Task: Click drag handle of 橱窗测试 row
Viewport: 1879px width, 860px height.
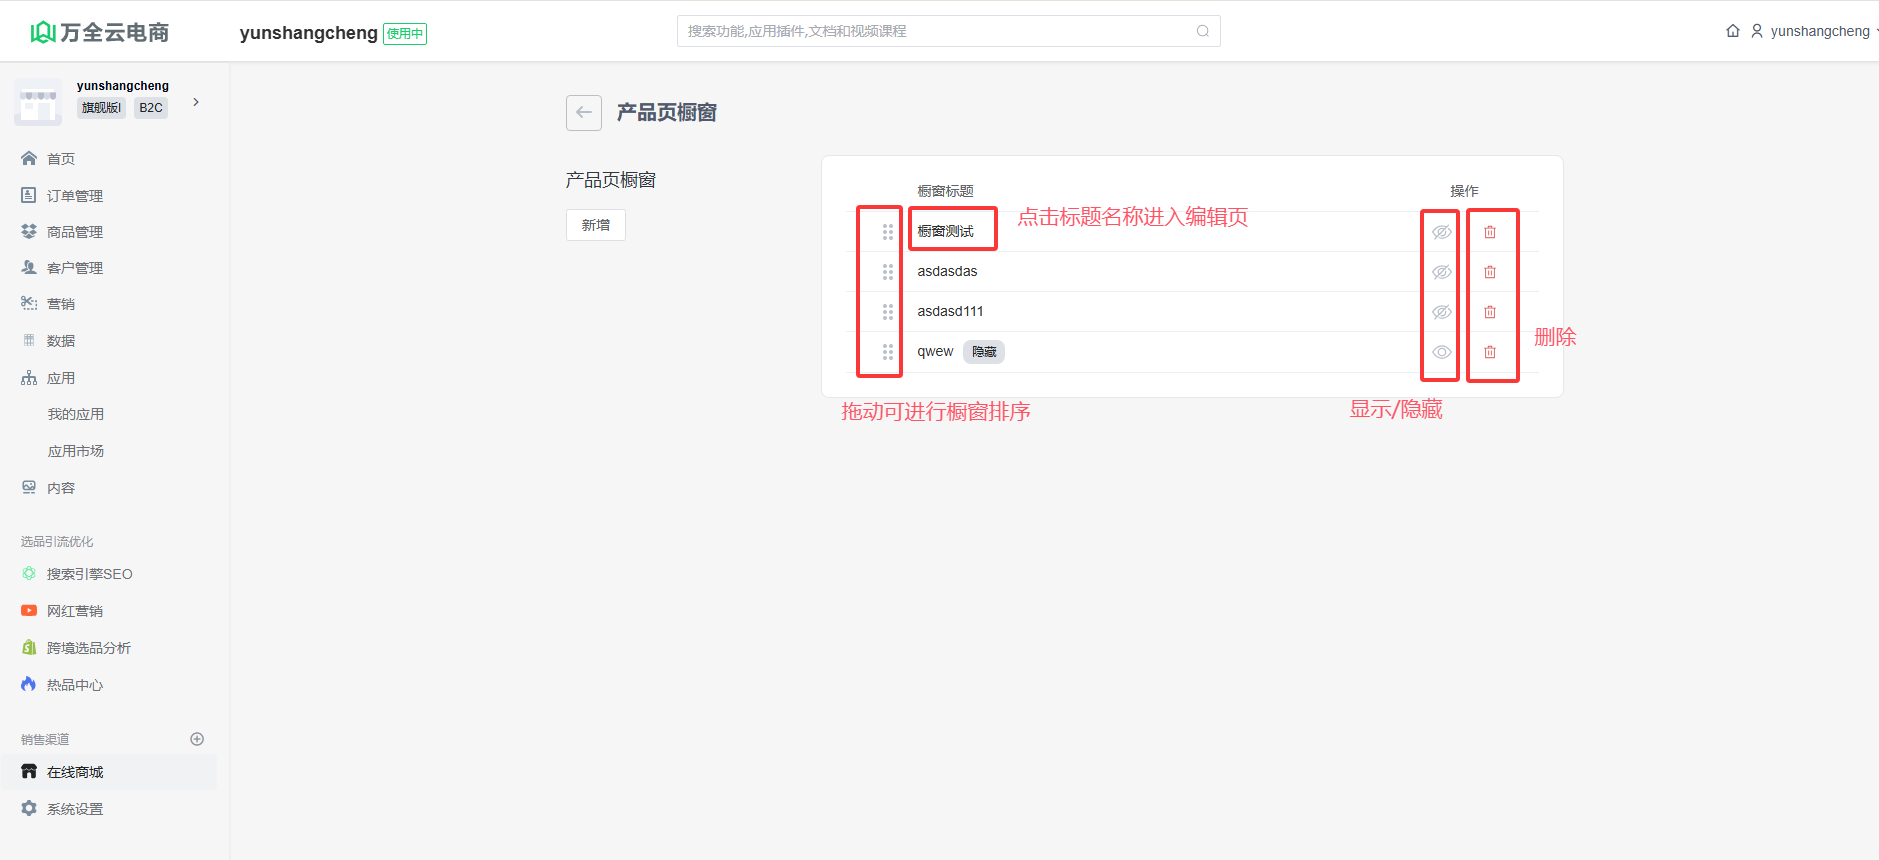Action: (x=887, y=232)
